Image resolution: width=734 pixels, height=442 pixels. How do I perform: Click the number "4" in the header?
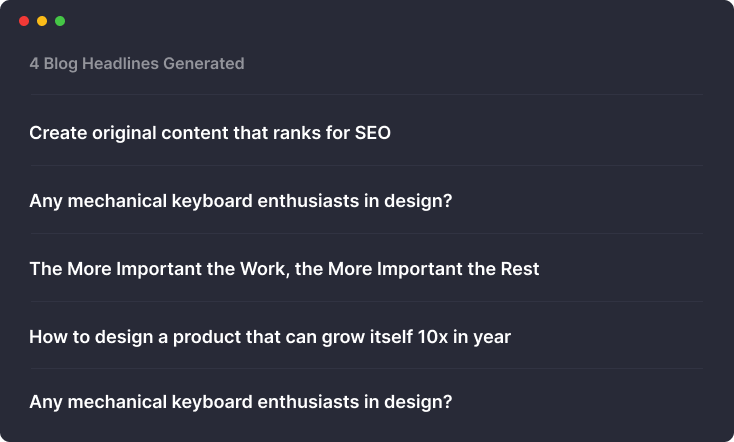click(34, 64)
